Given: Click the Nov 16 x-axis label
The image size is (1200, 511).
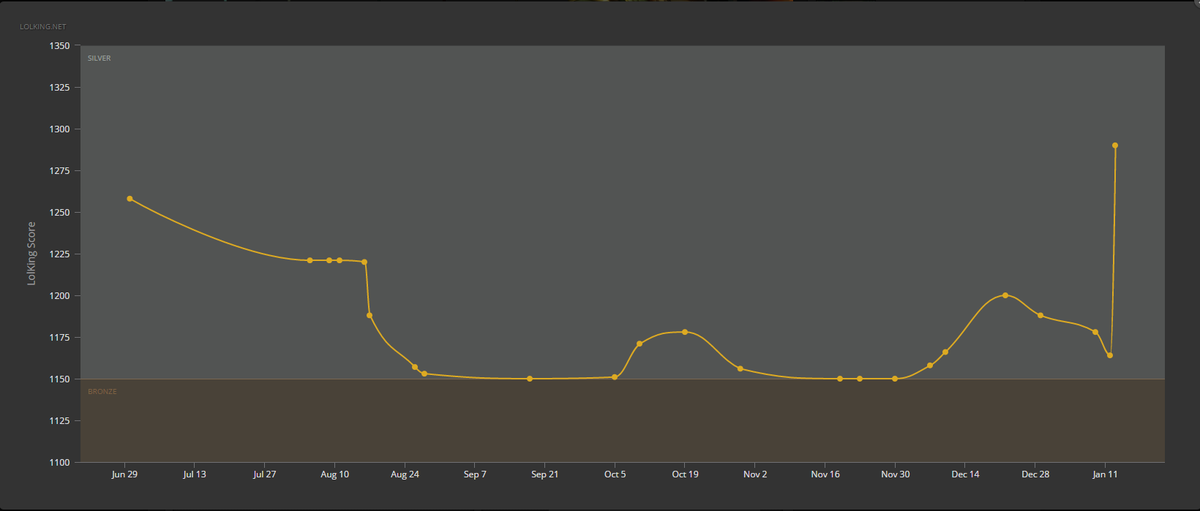Looking at the screenshot, I should [x=825, y=474].
